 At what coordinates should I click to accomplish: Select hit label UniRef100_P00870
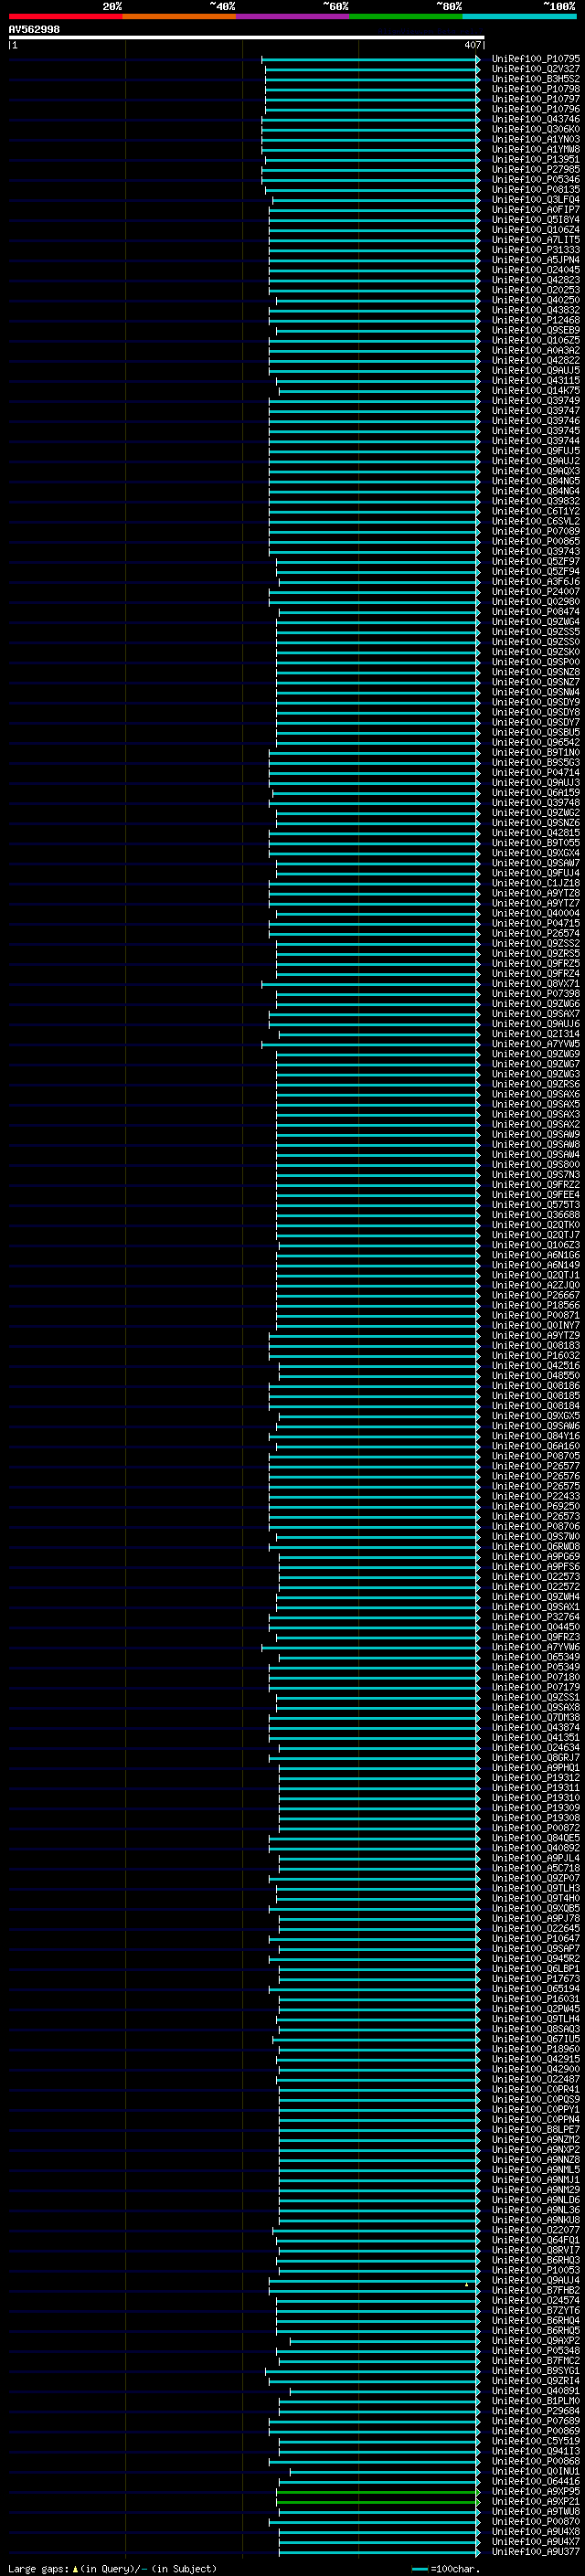[x=536, y=2521]
